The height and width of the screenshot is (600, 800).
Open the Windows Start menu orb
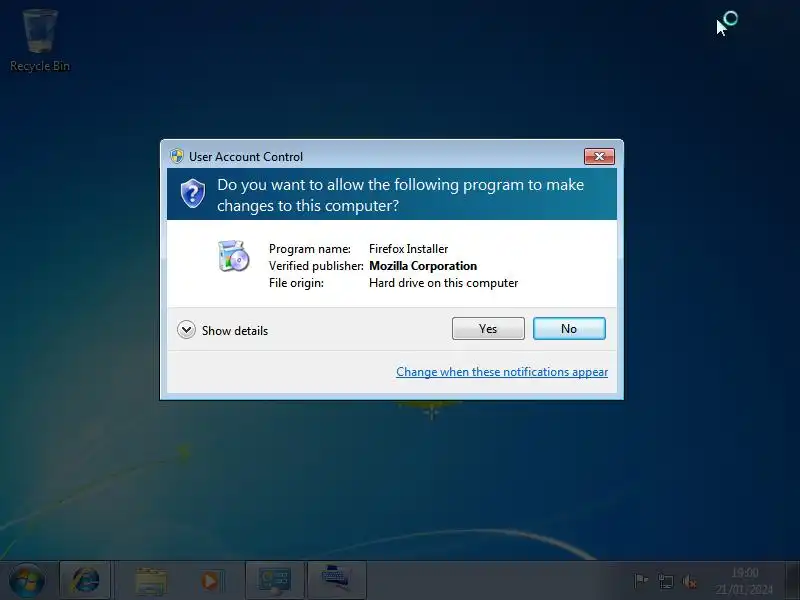point(27,581)
